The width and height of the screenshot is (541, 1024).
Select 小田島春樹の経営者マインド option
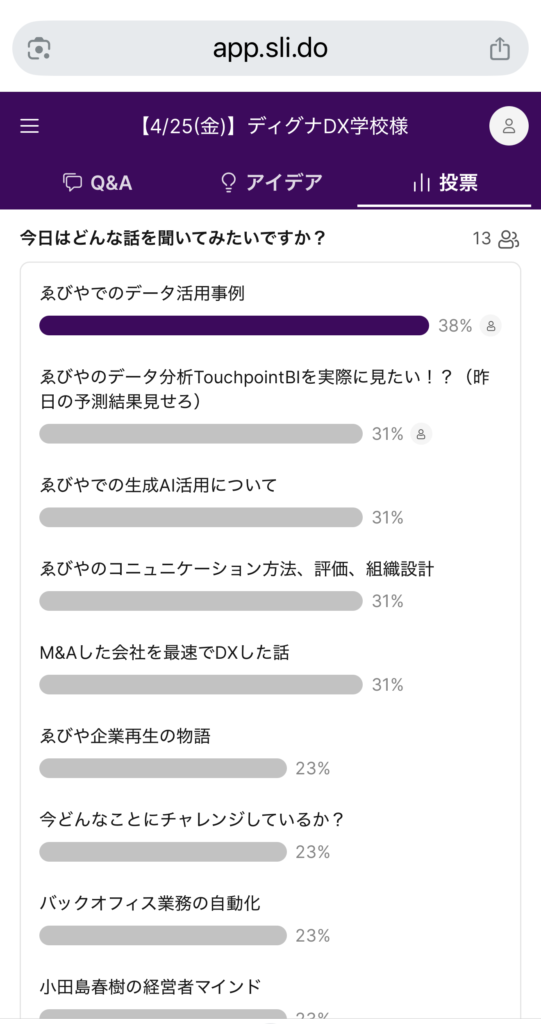[270, 998]
